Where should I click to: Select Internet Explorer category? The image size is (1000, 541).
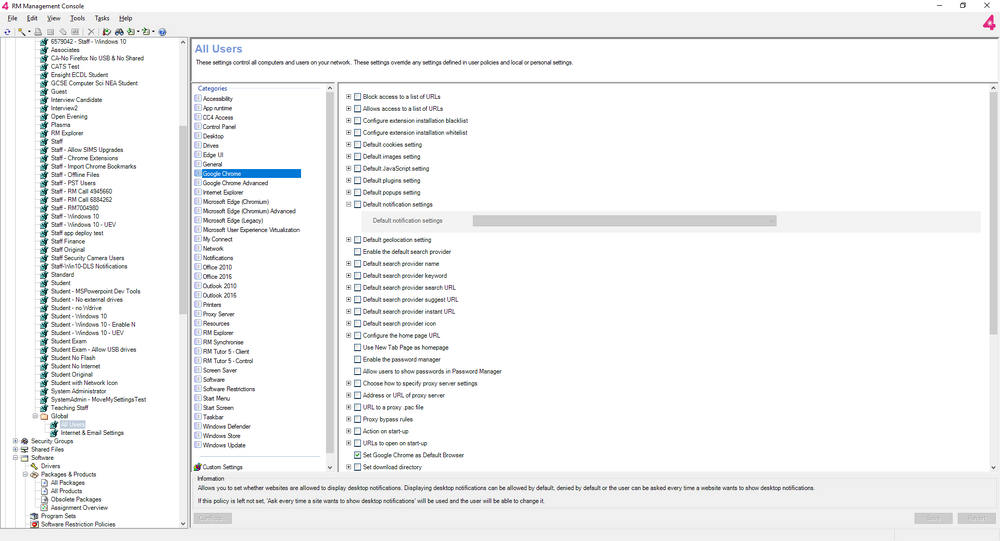[223, 192]
